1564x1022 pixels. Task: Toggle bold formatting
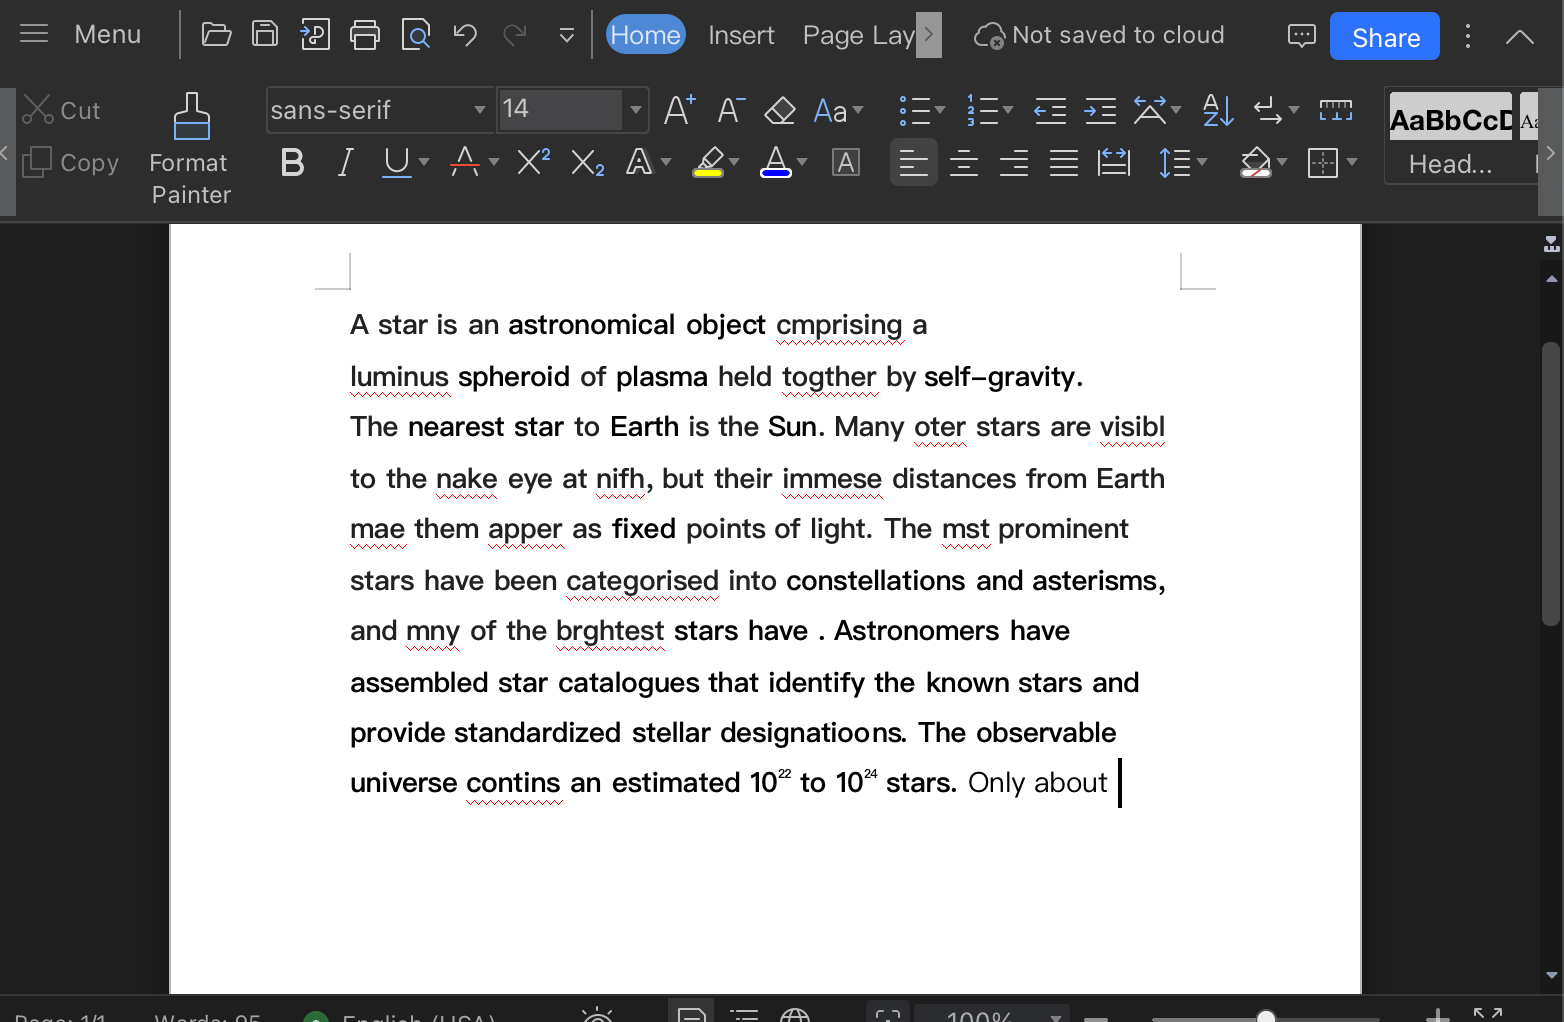pyautogui.click(x=292, y=162)
